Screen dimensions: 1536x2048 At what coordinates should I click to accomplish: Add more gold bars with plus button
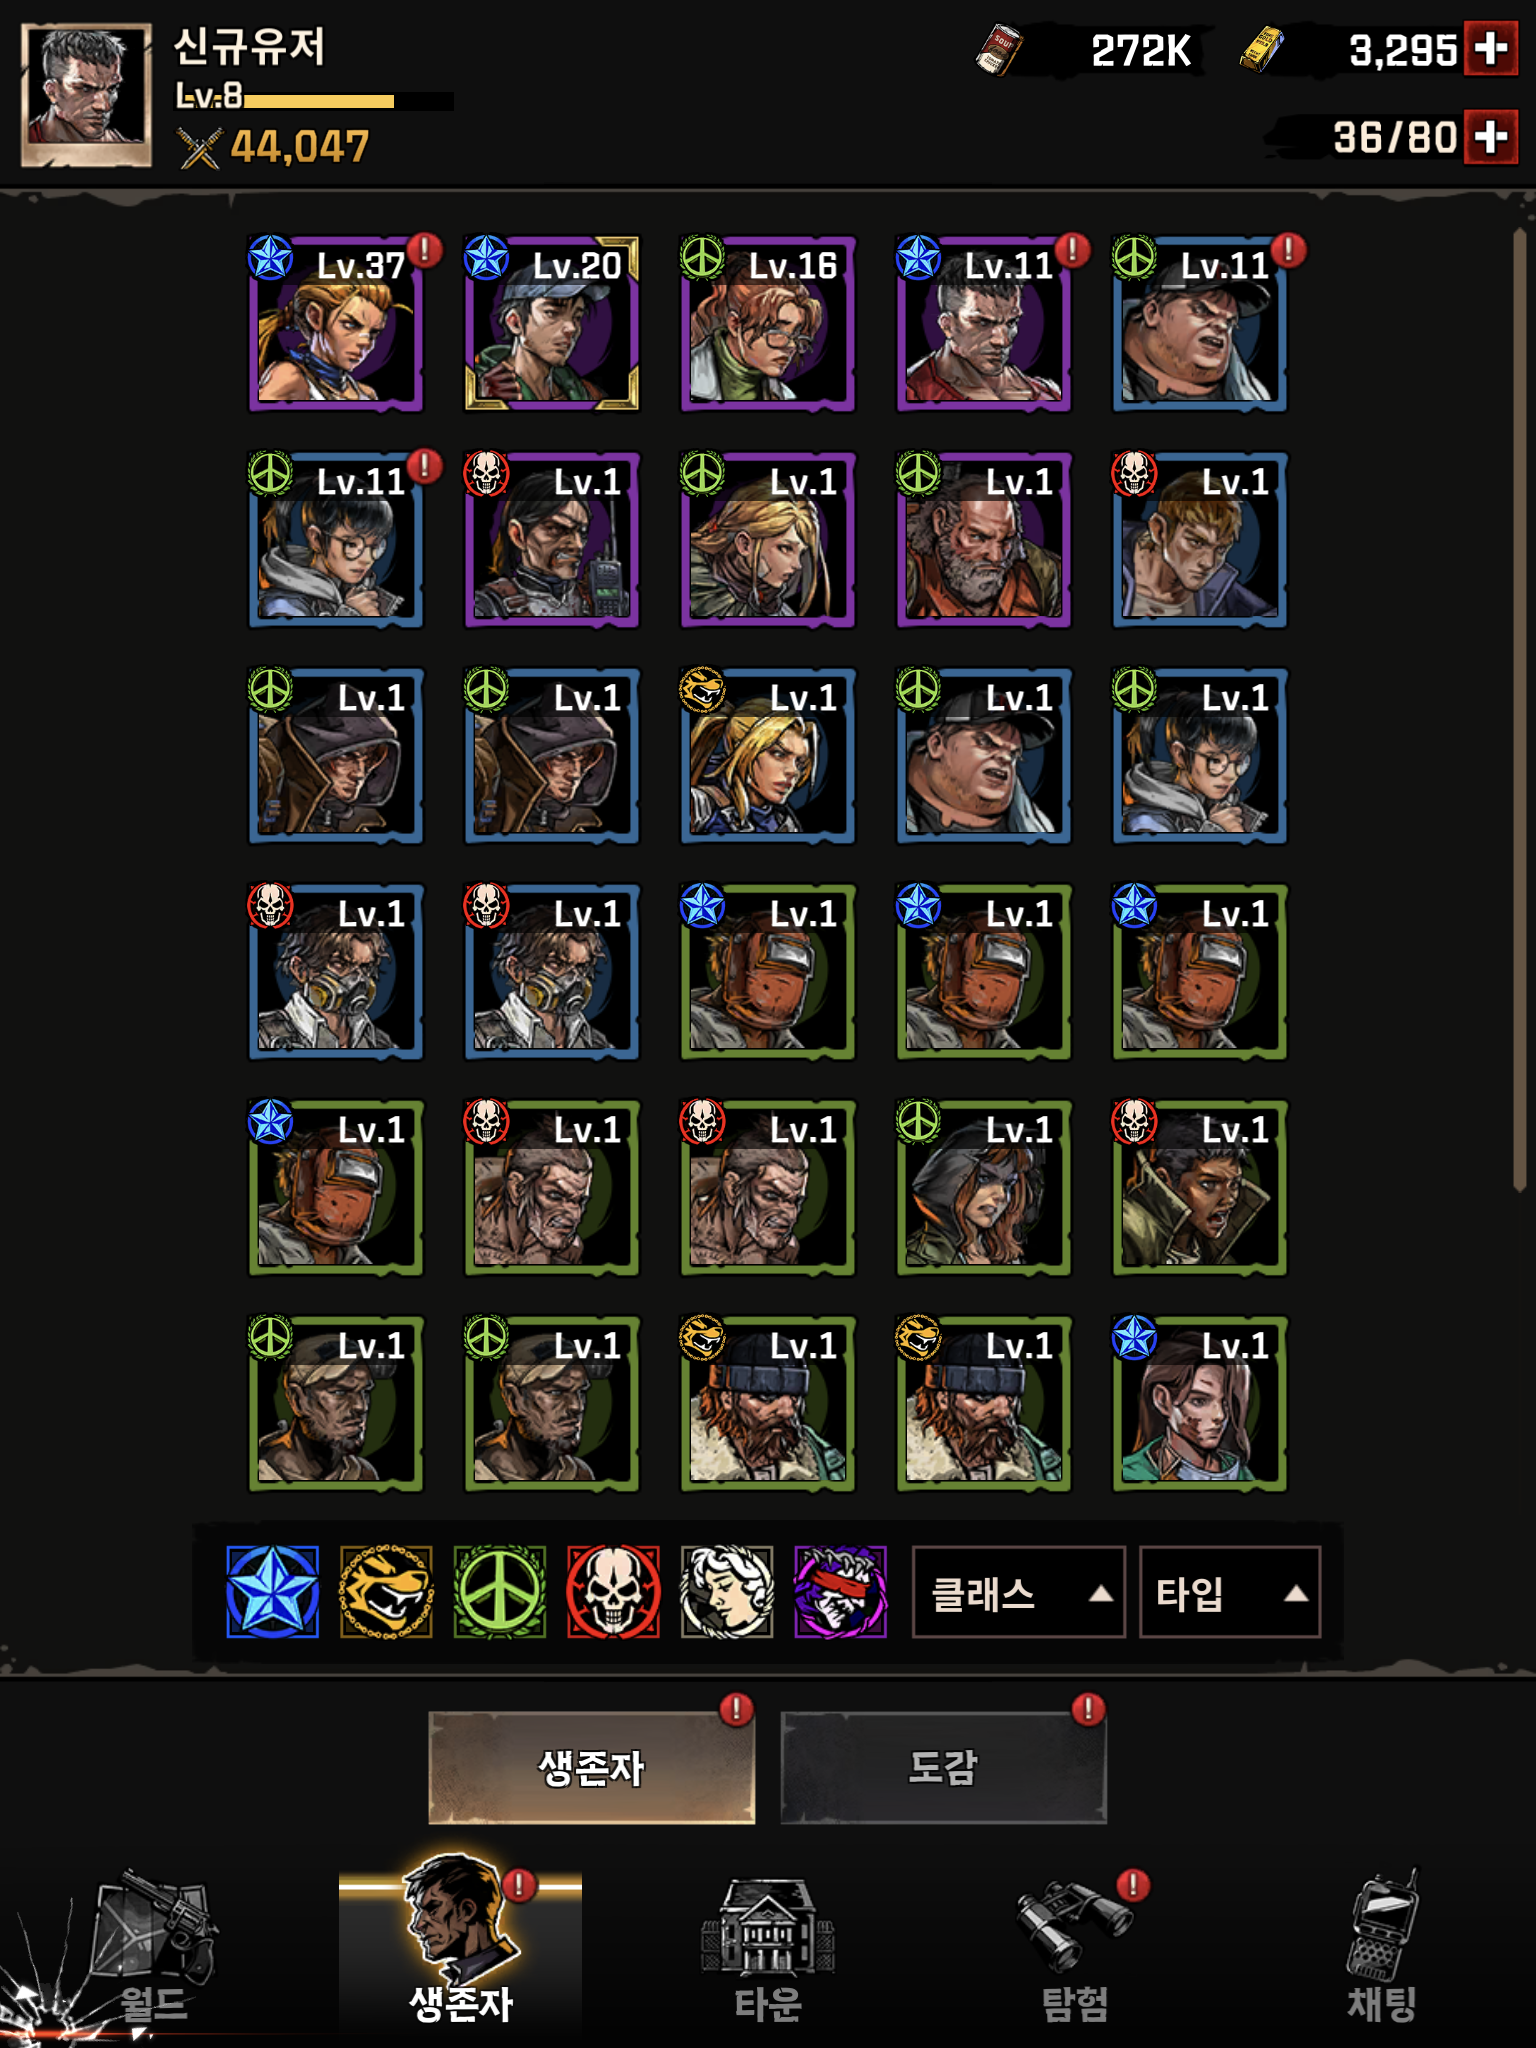1491,48
